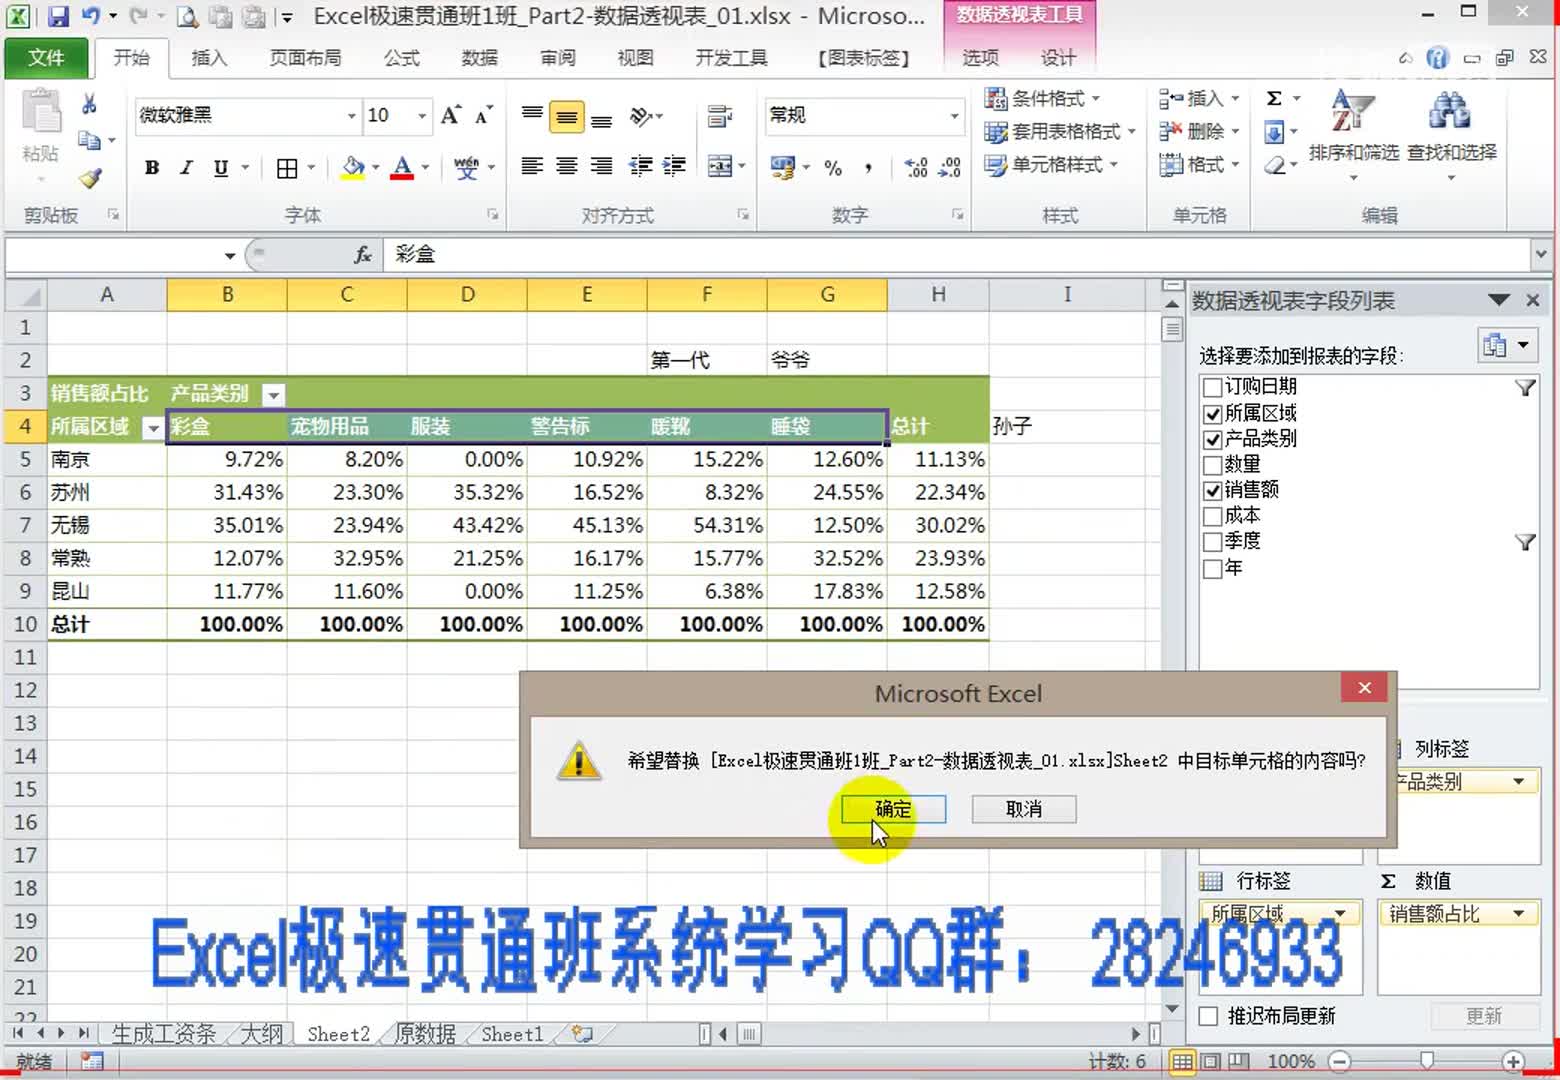Click the Font Color red A icon
Image resolution: width=1560 pixels, height=1080 pixels.
tap(402, 168)
